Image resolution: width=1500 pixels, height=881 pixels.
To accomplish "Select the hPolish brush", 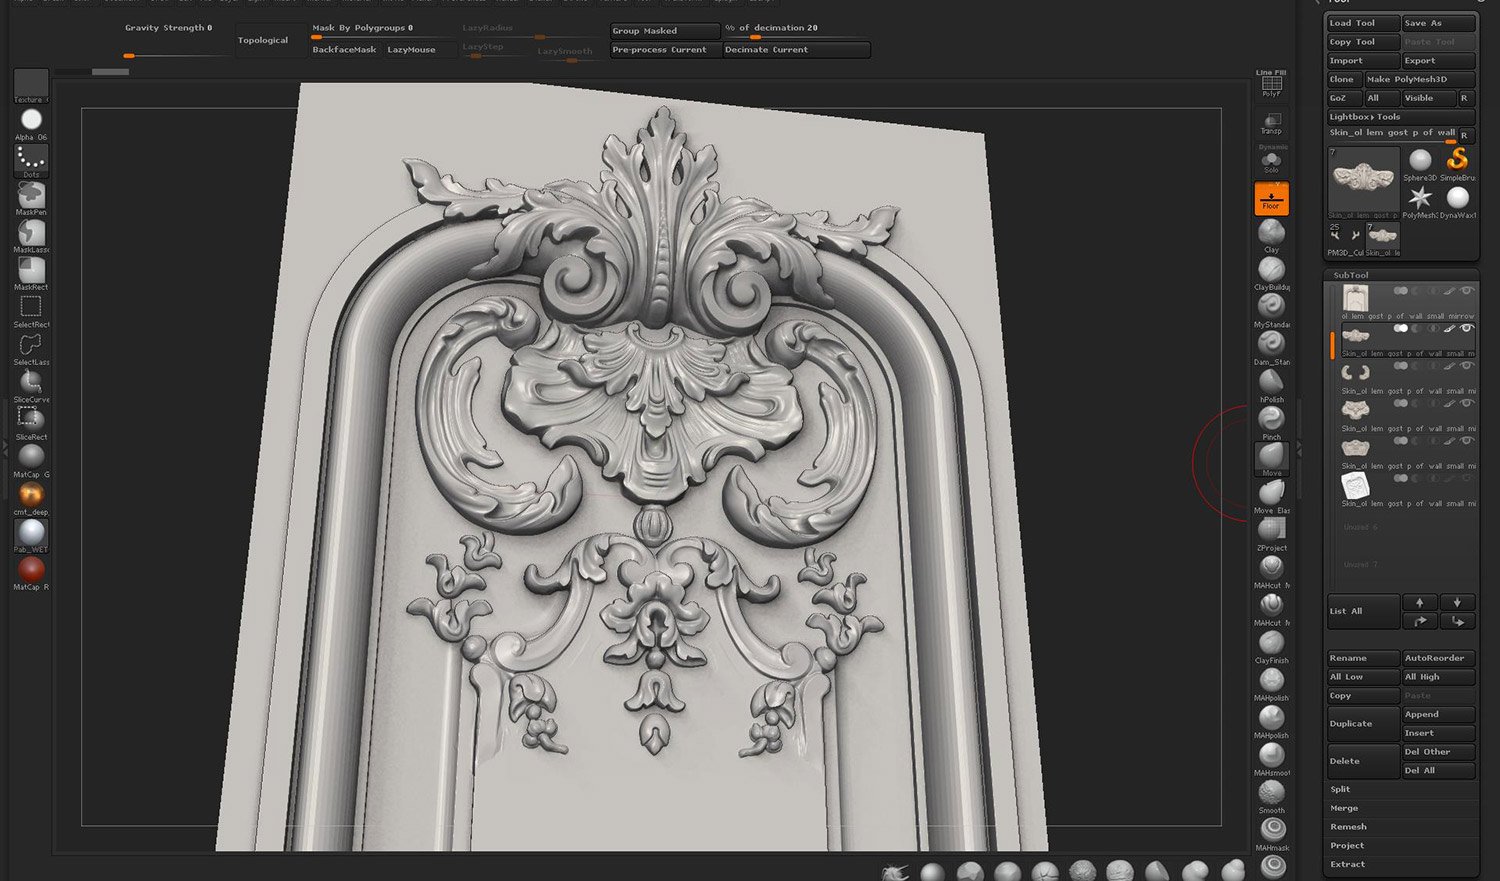I will 1271,385.
